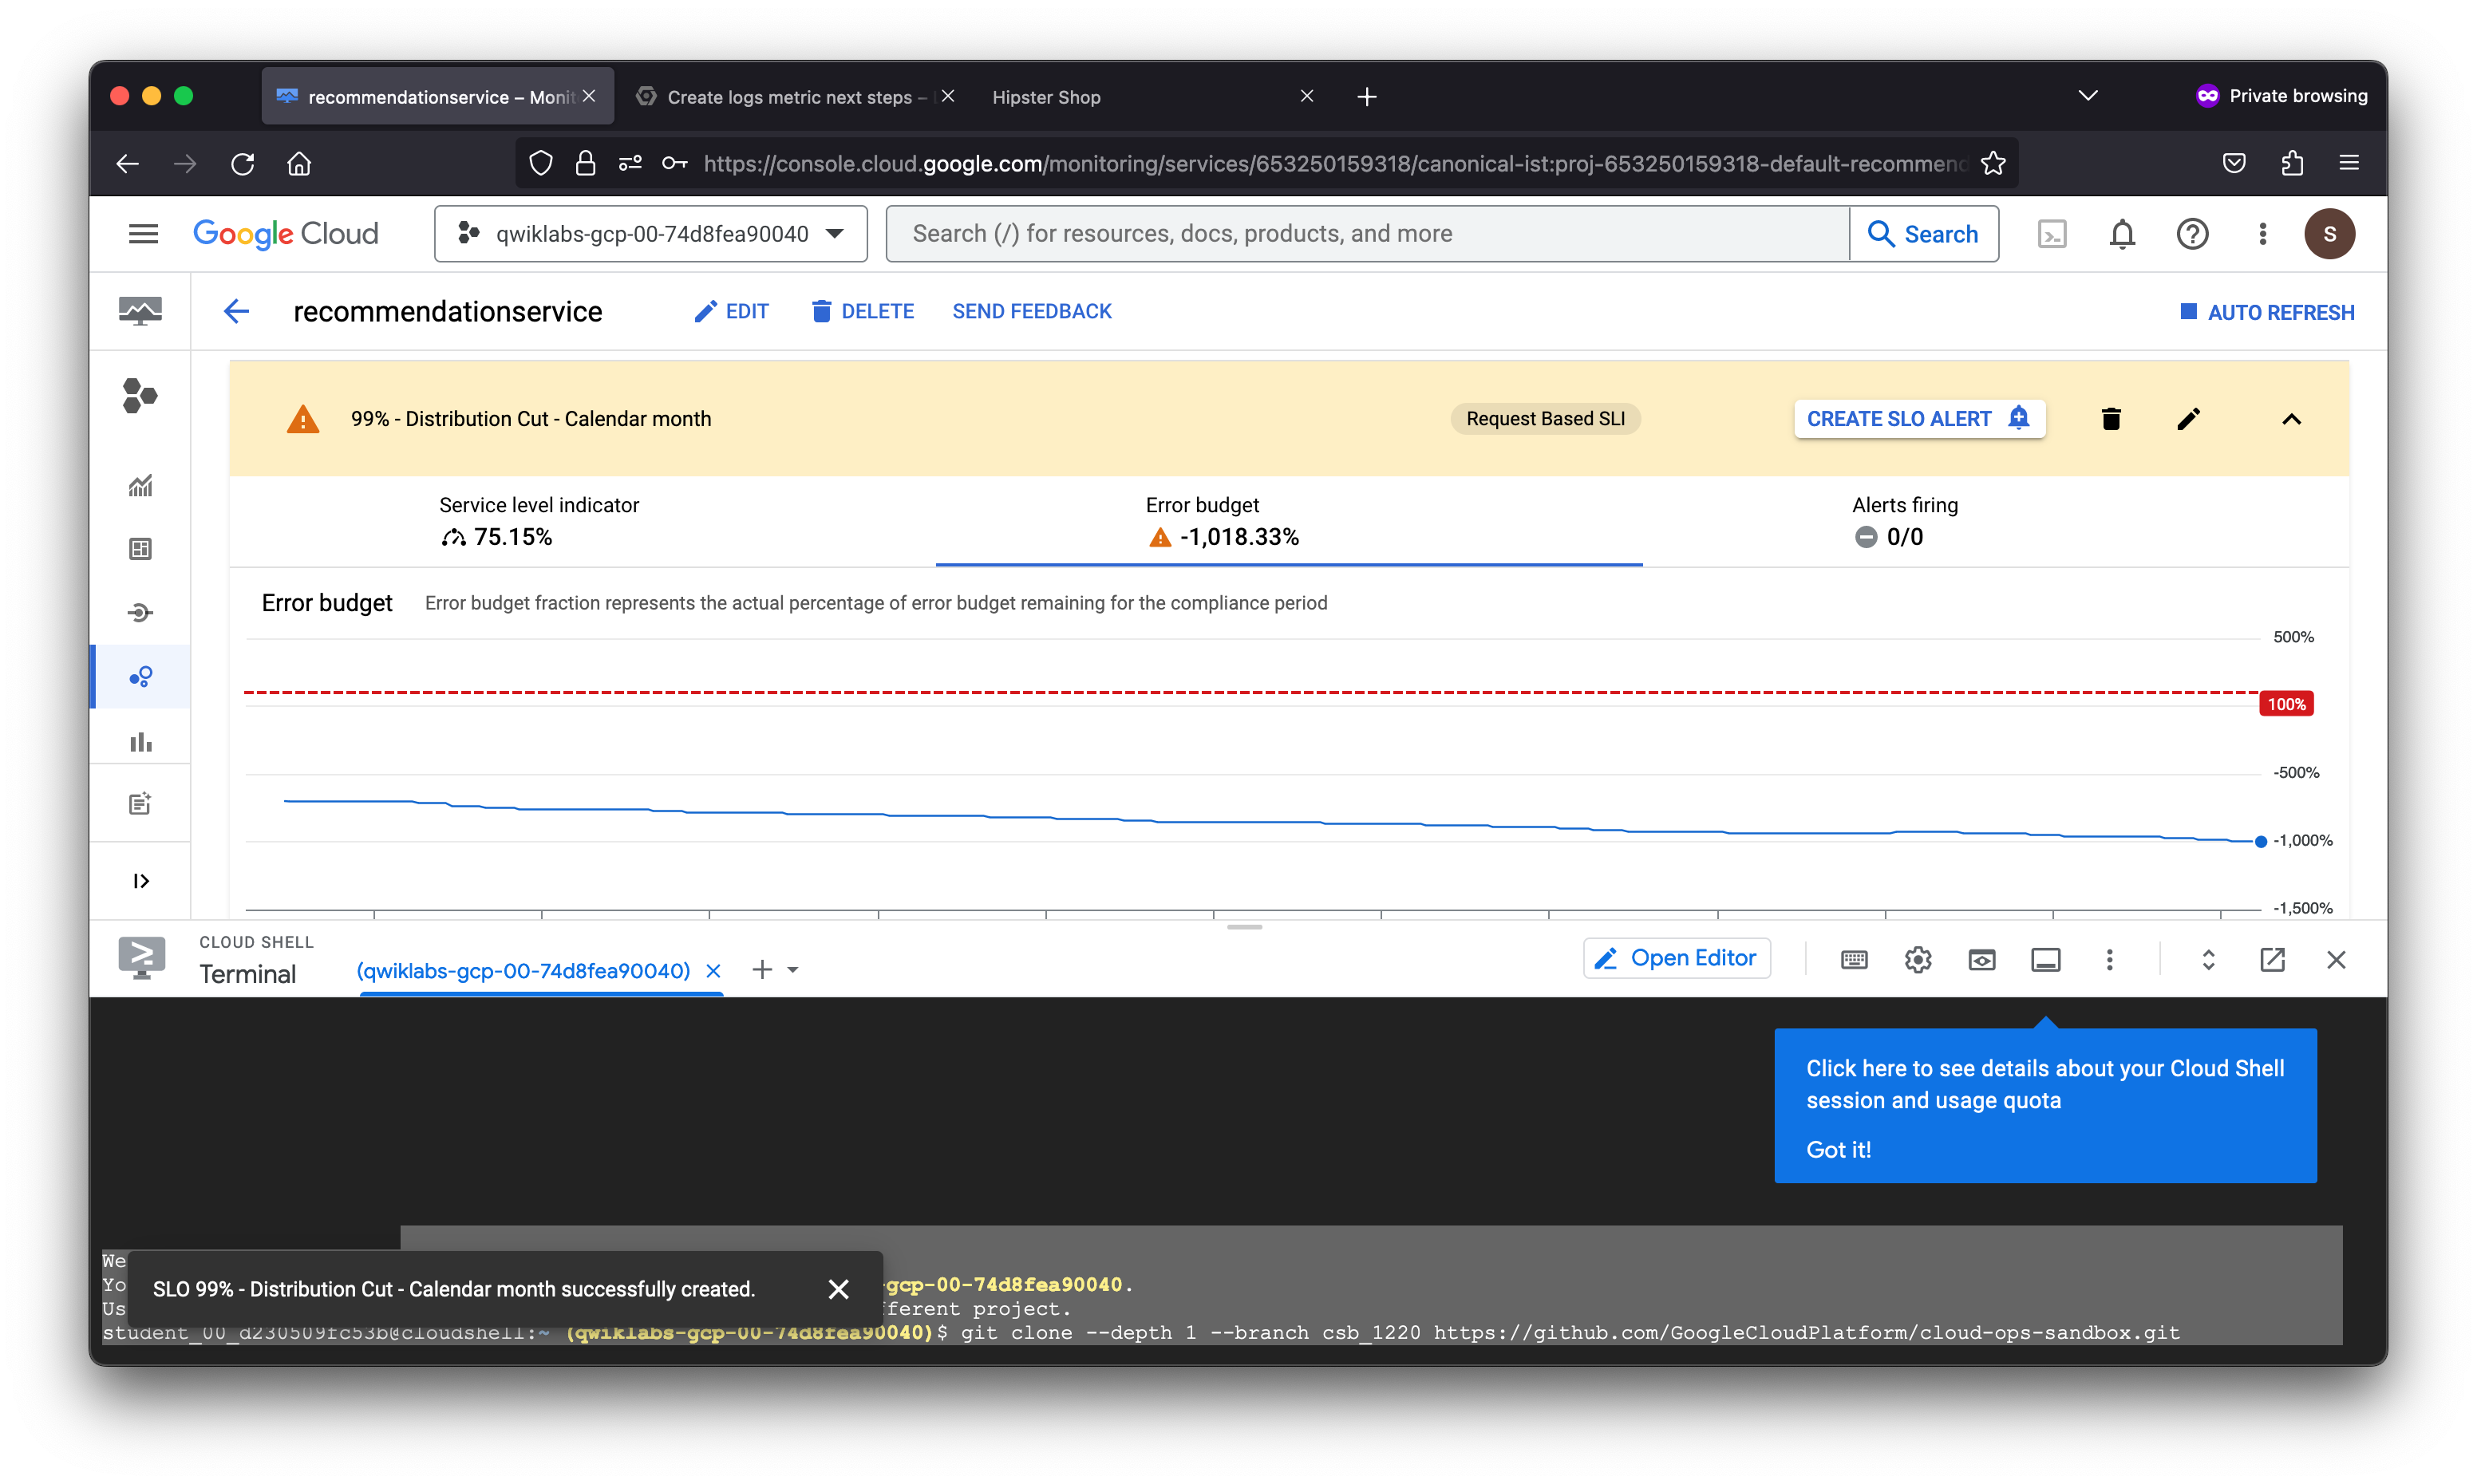The image size is (2477, 1484).
Task: Open the user account avatar S
Action: (x=2329, y=234)
